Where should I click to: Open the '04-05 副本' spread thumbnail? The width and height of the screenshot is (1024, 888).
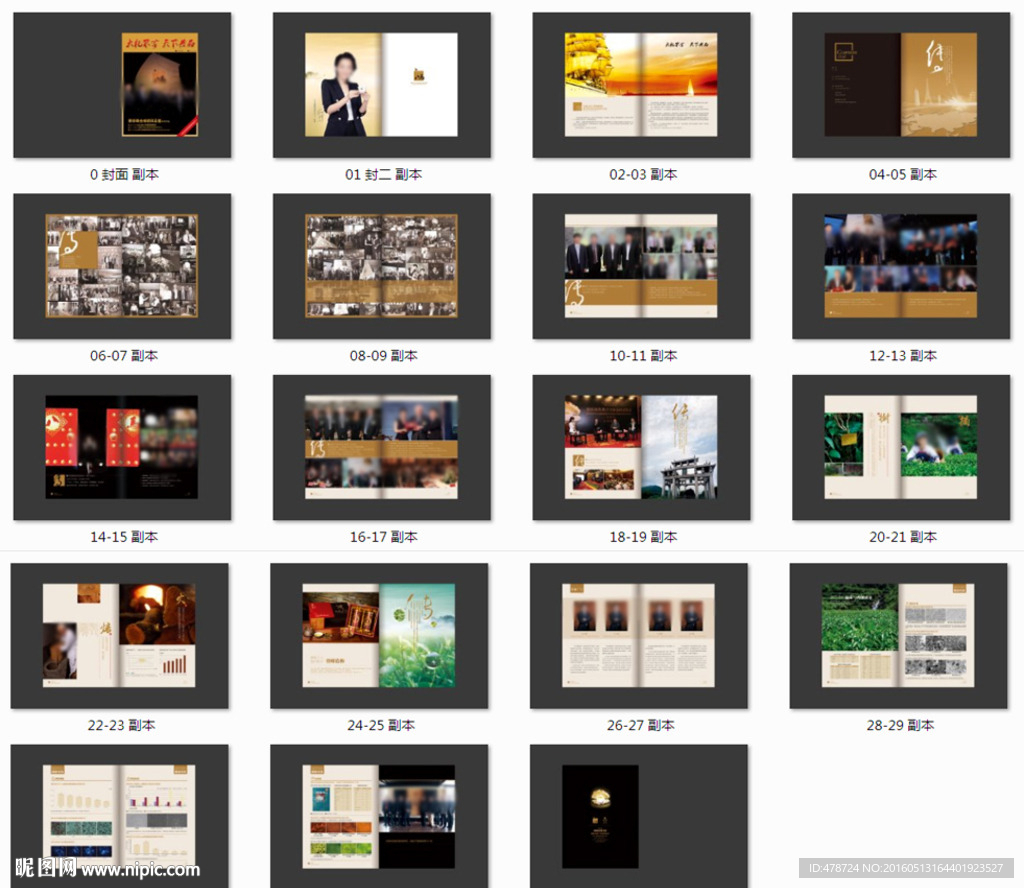click(901, 85)
